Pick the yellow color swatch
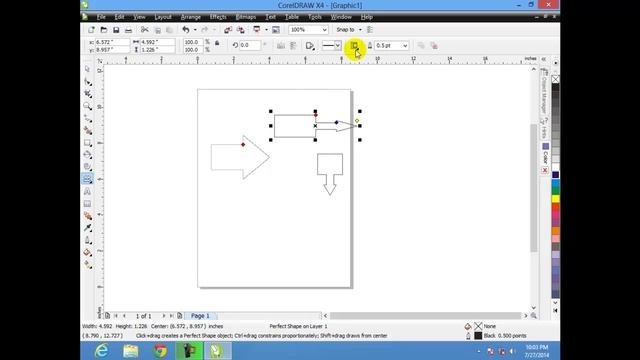Image resolution: width=640 pixels, height=360 pixels. 555,199
